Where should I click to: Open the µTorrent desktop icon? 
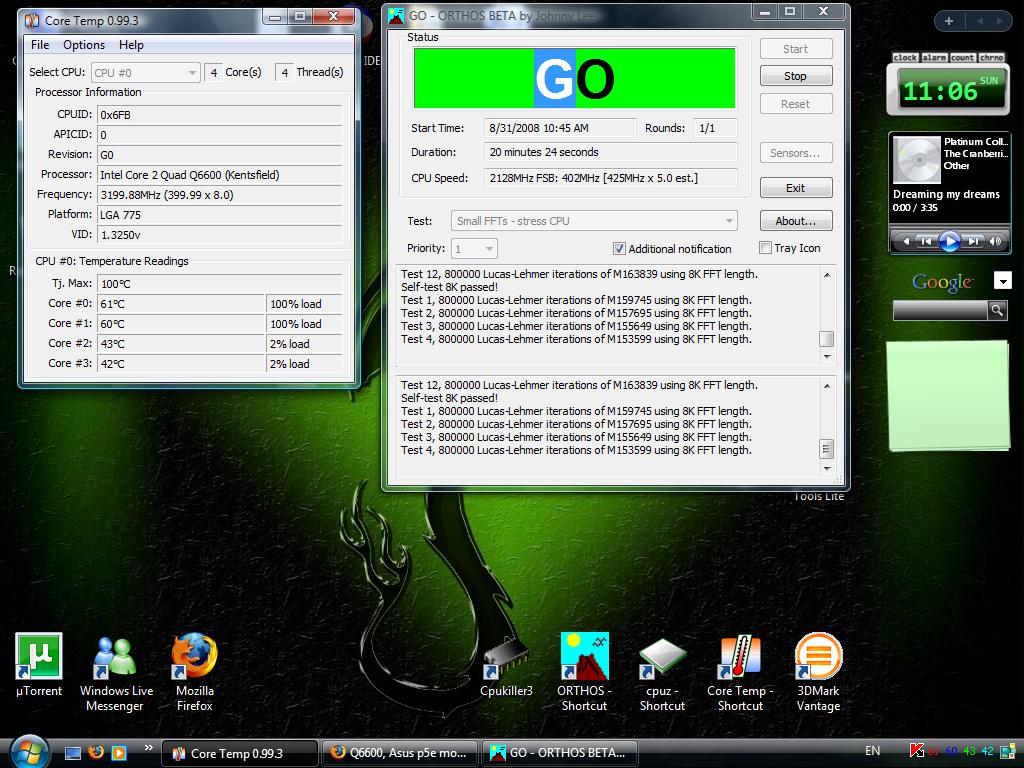(x=39, y=657)
